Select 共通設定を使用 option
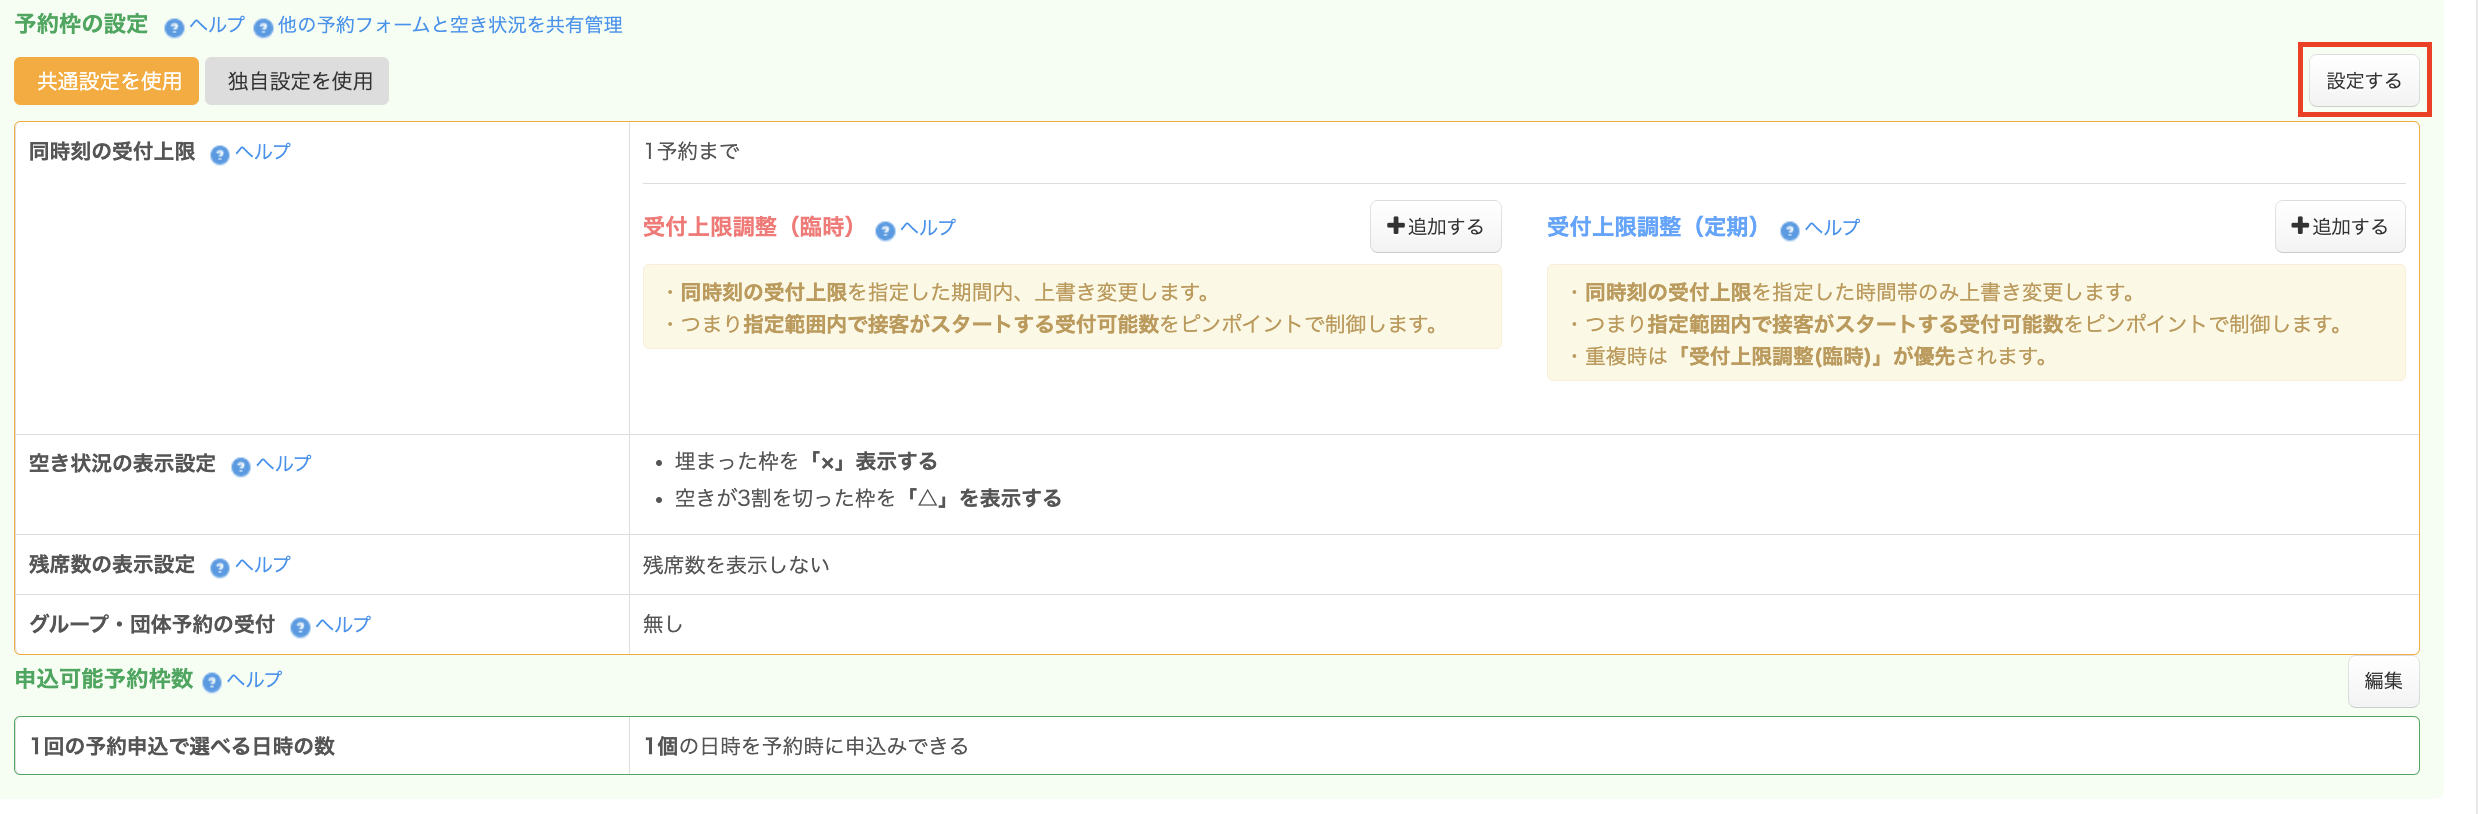 107,81
